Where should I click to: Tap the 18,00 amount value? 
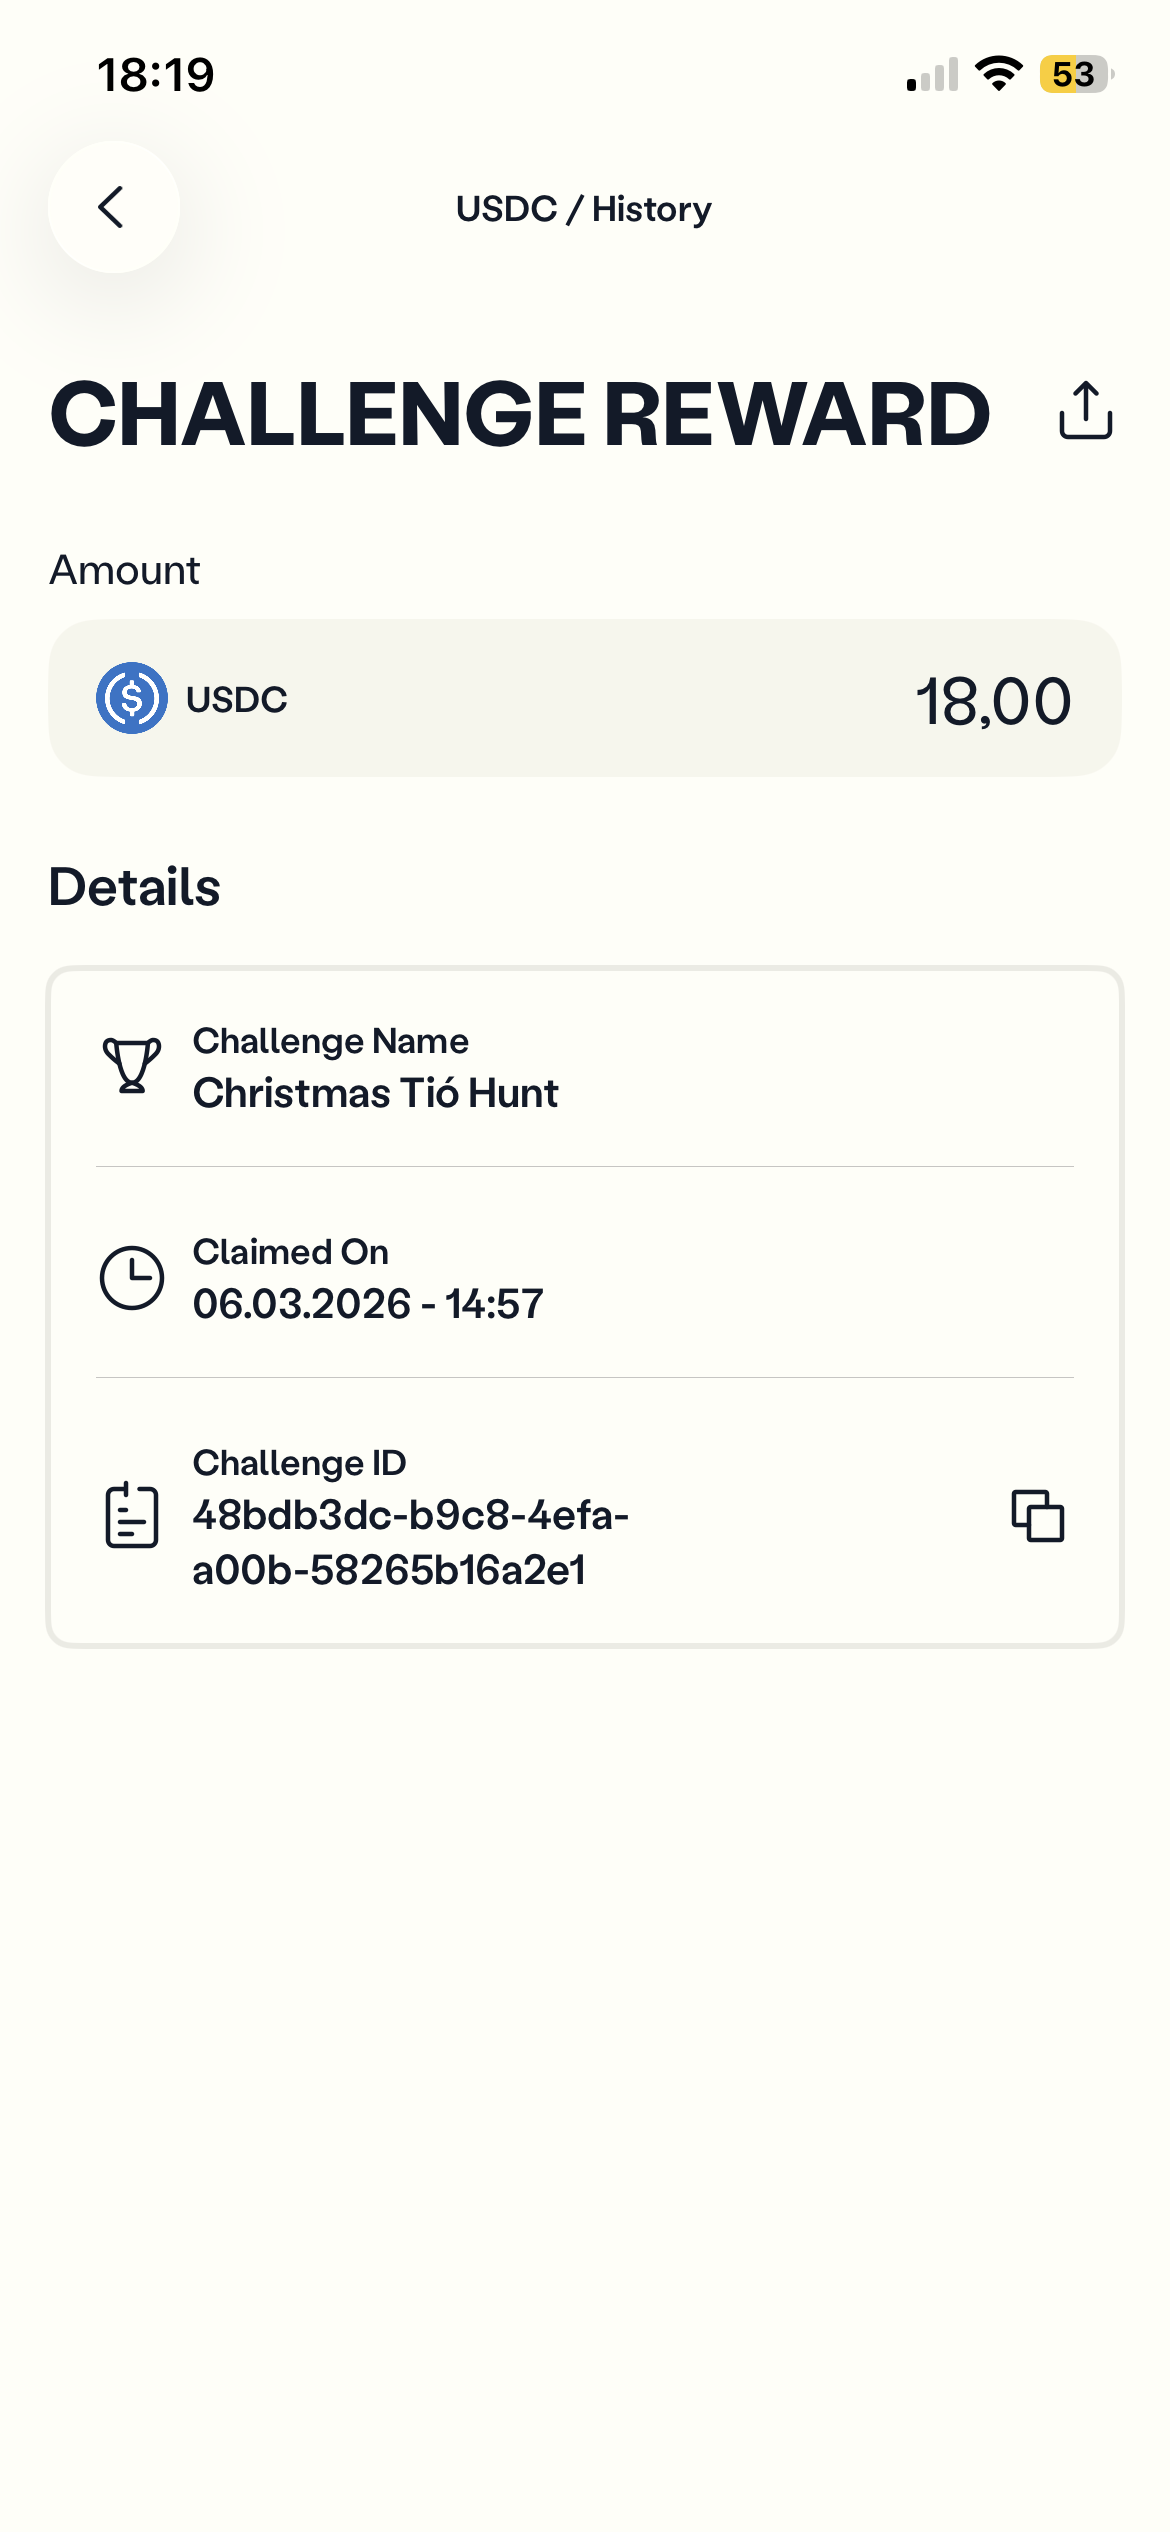[993, 700]
